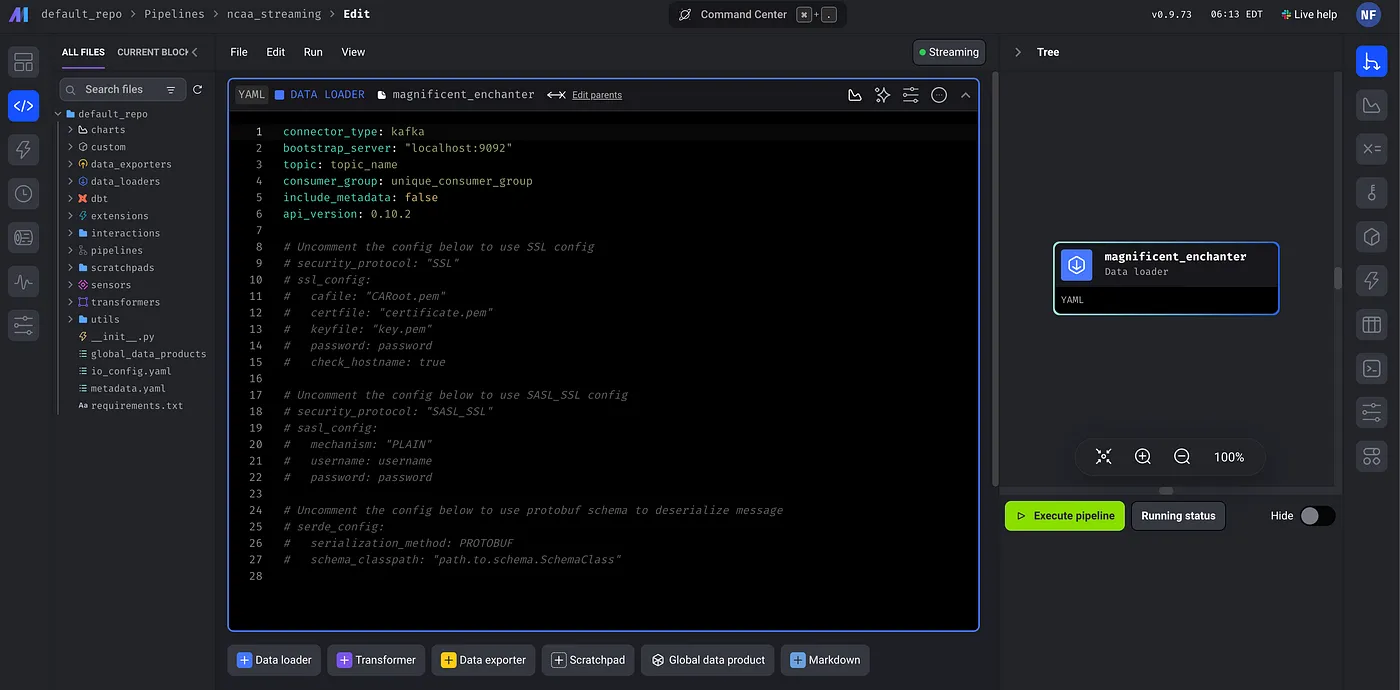The height and width of the screenshot is (690, 1400).
Task: Collapse the magnificent_enchanter block
Action: tap(965, 95)
